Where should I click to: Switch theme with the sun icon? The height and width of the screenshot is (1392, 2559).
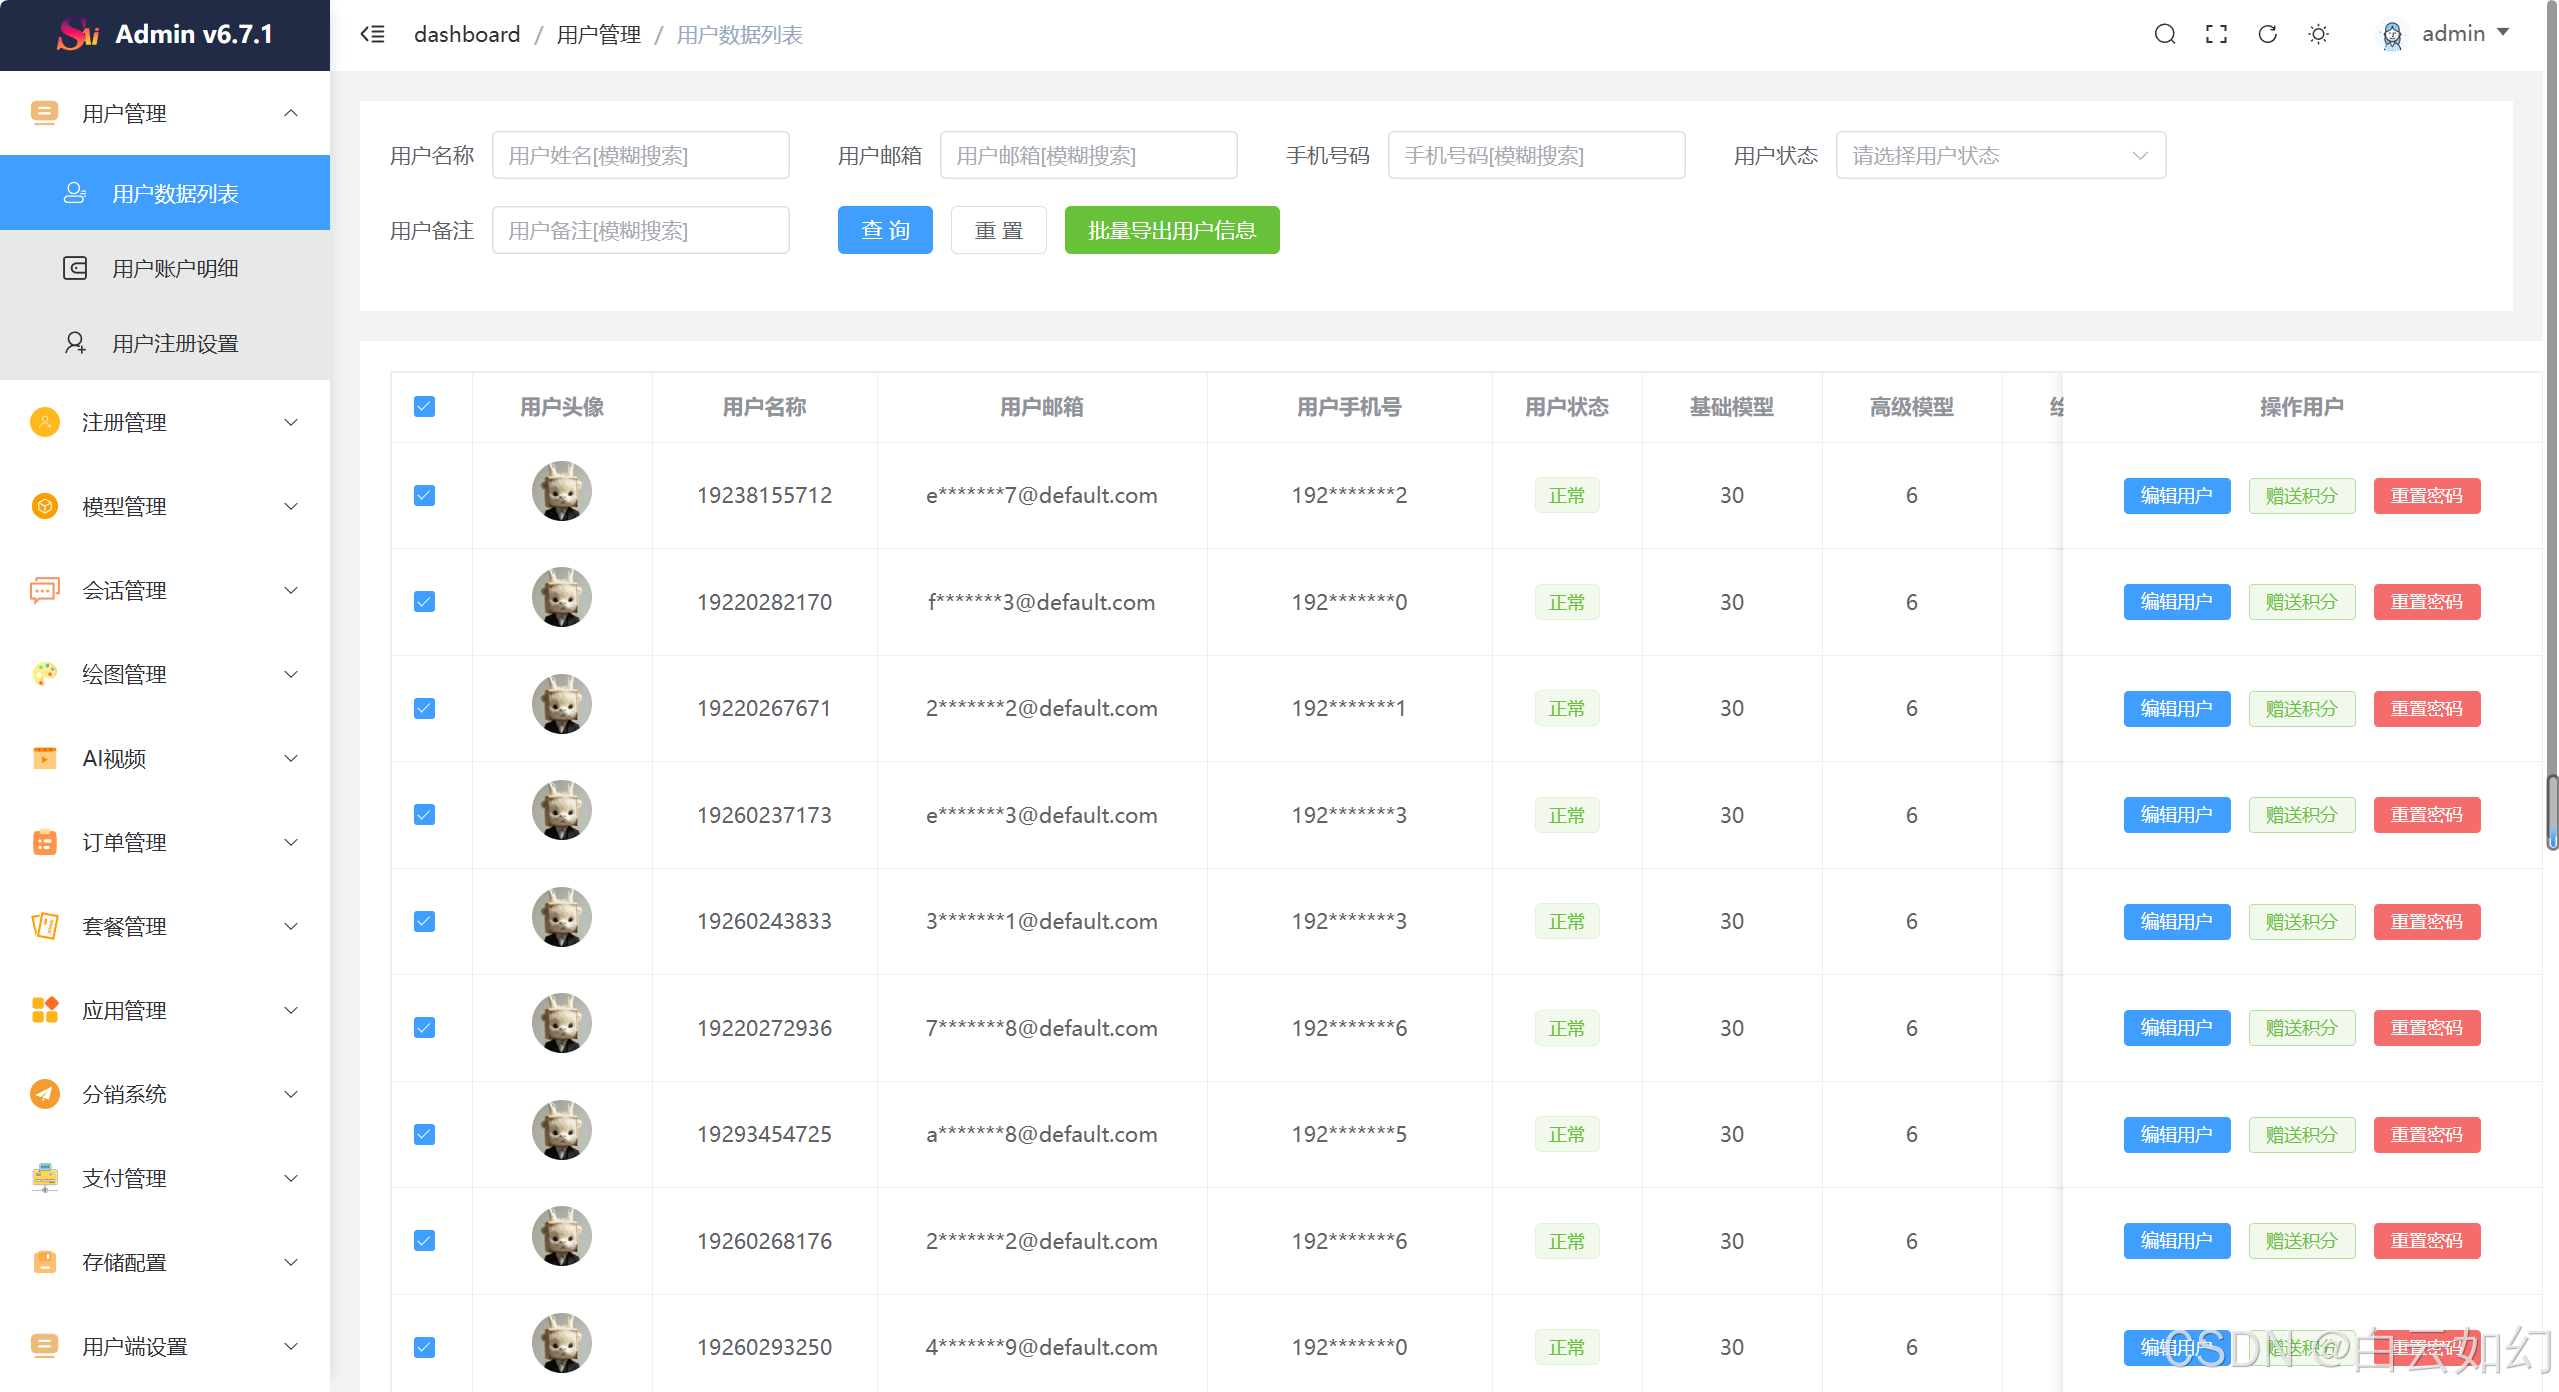2318,34
